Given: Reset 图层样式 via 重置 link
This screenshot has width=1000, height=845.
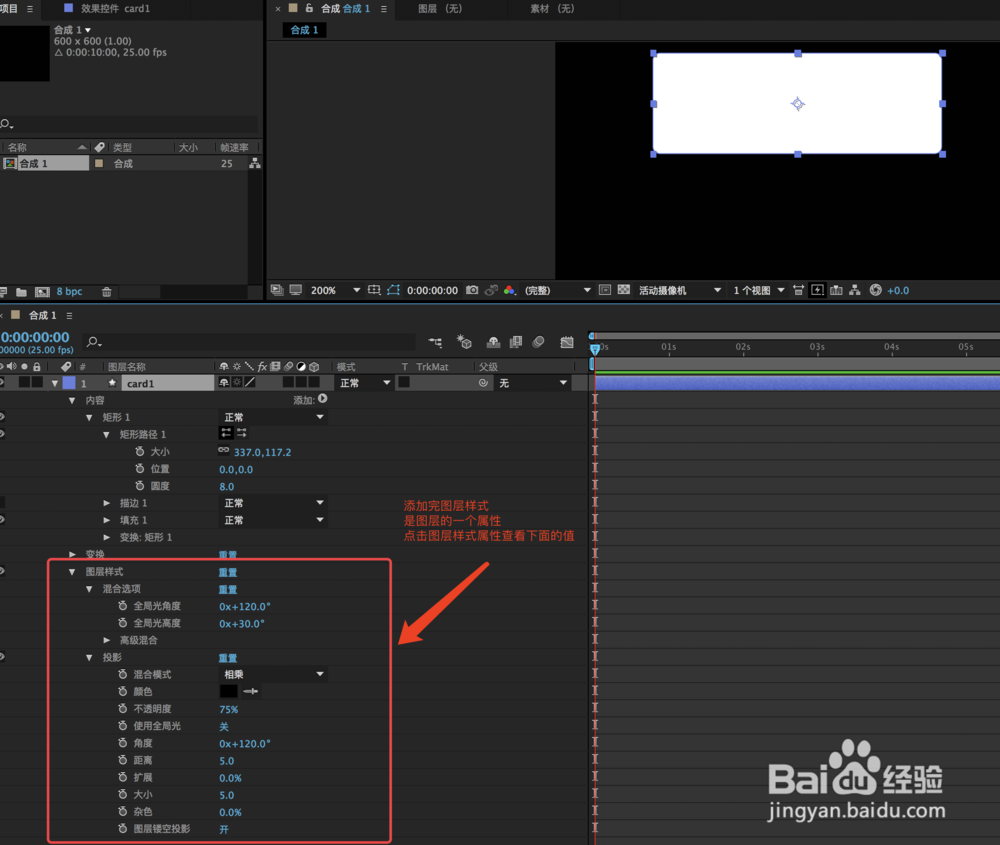Looking at the screenshot, I should pos(228,573).
